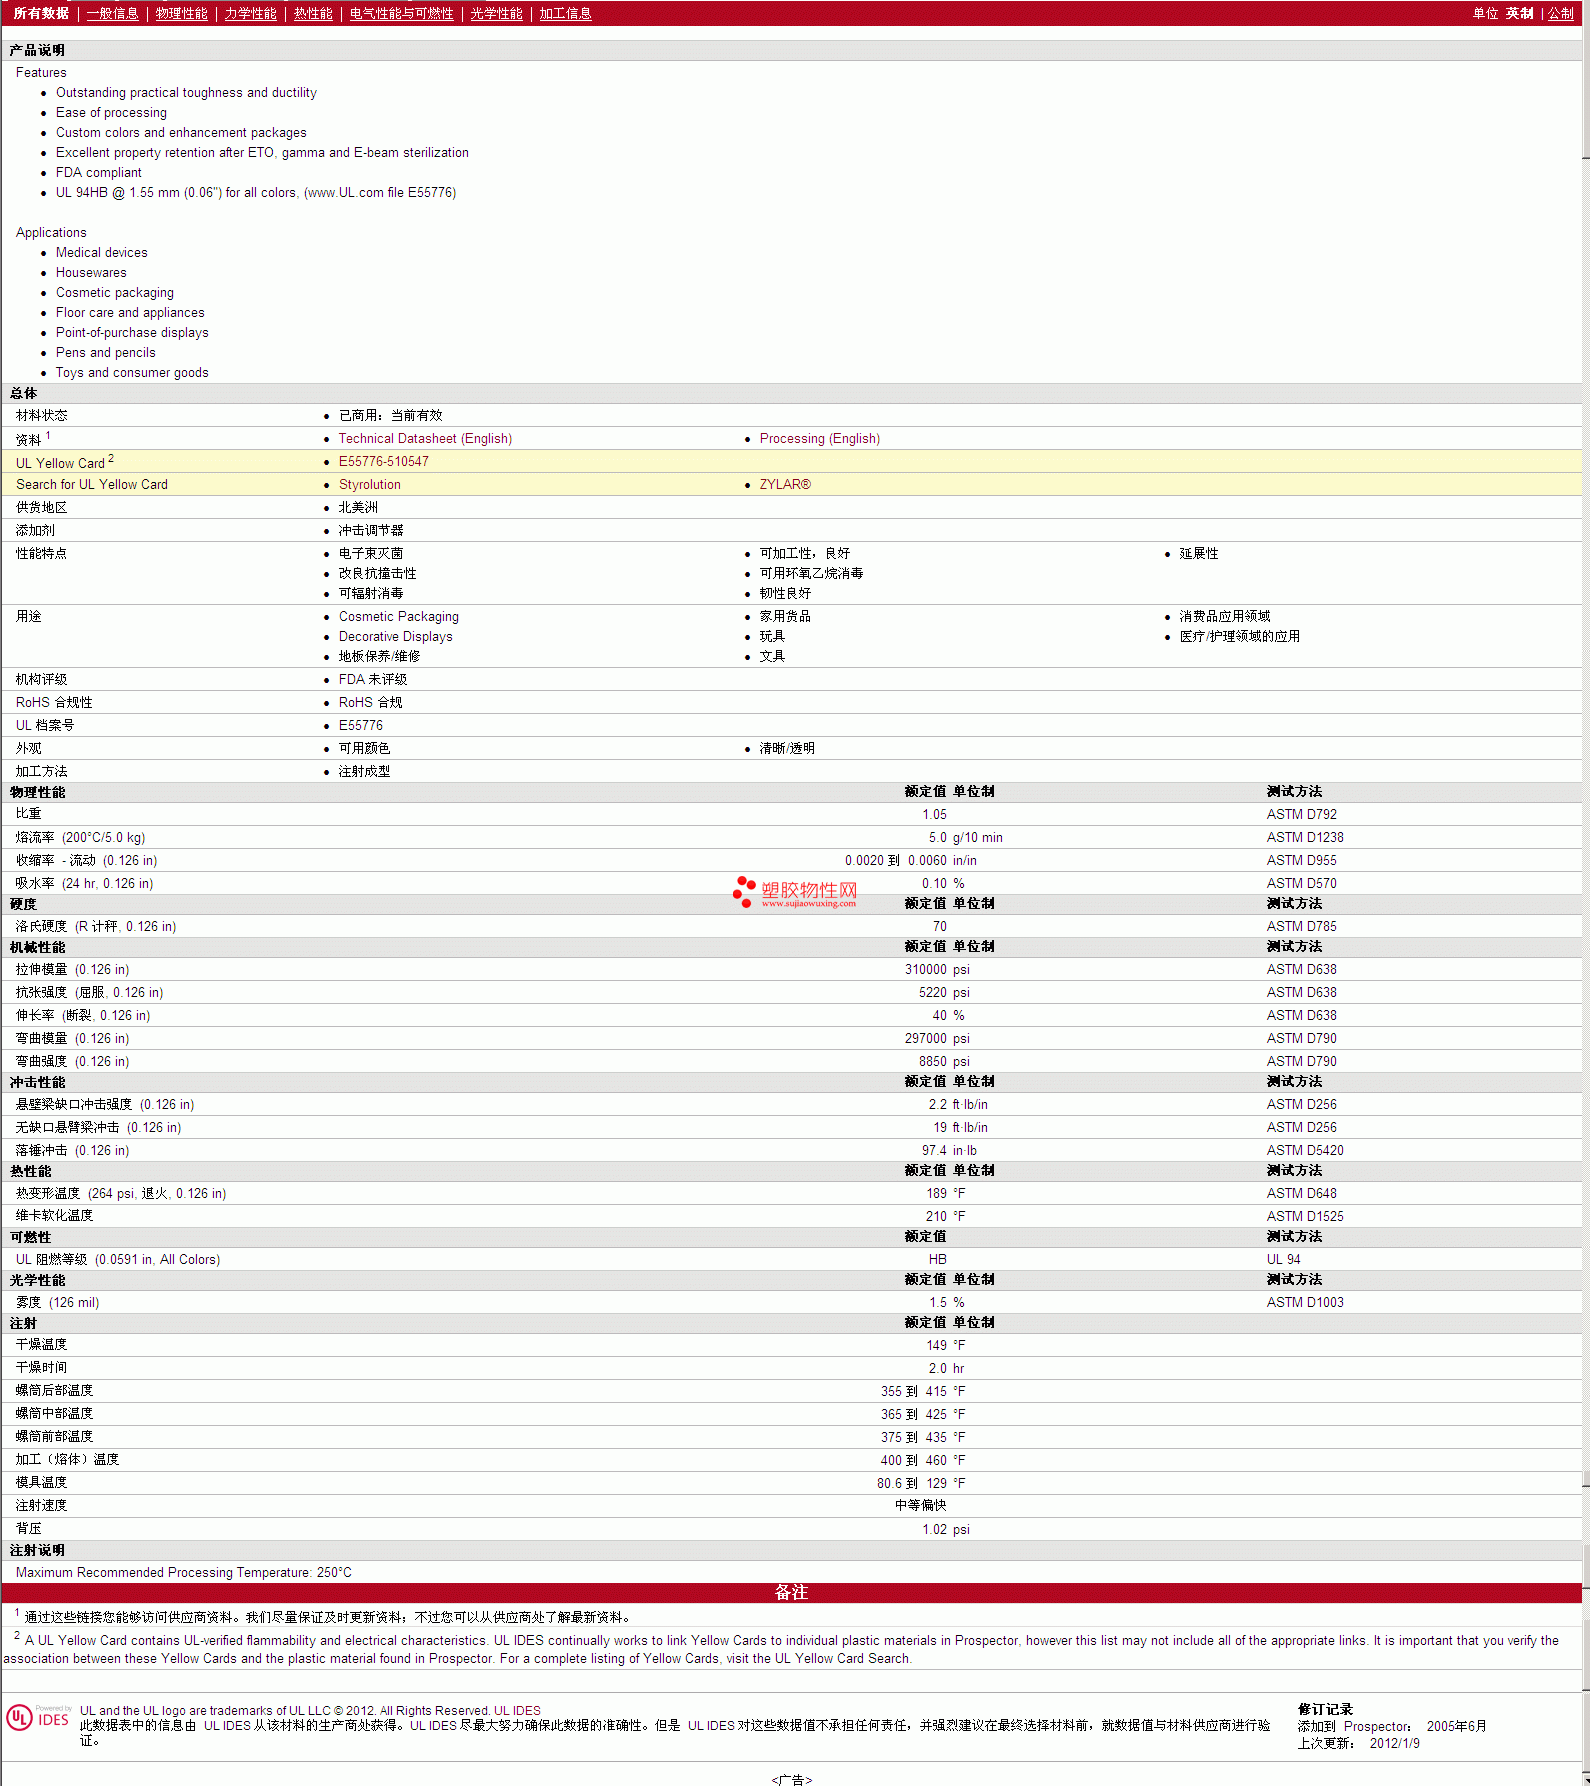Switch to the 电气性能与可燃性 tab
This screenshot has width=1590, height=1786.
click(402, 14)
